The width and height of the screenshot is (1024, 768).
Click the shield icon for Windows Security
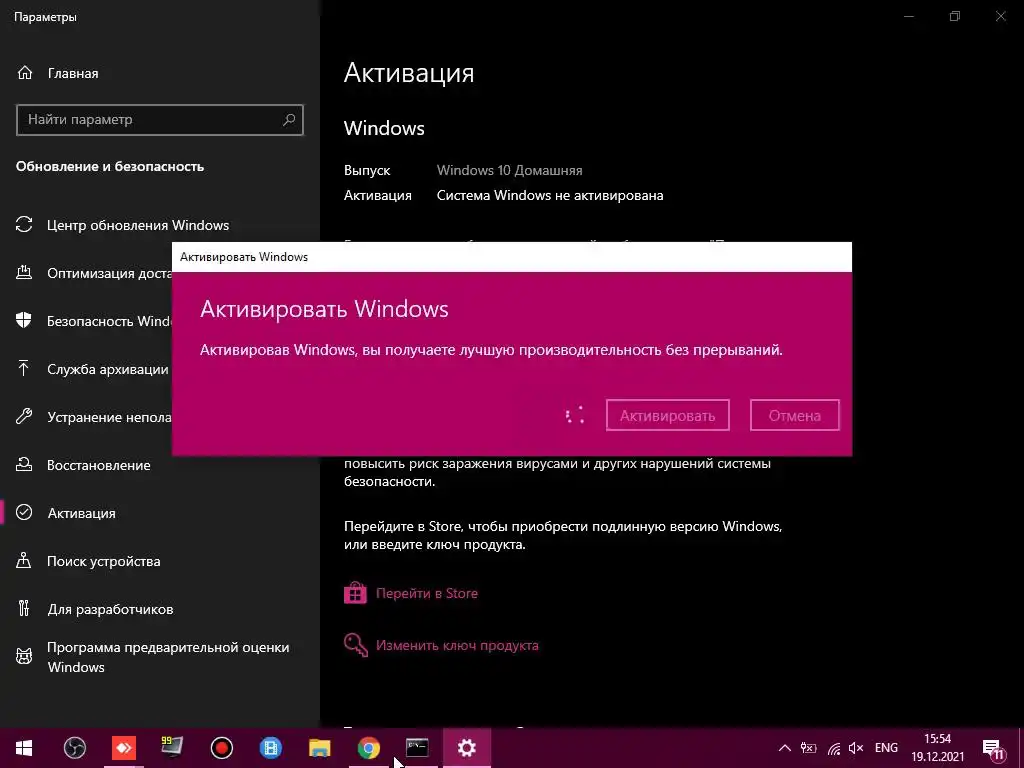click(24, 321)
